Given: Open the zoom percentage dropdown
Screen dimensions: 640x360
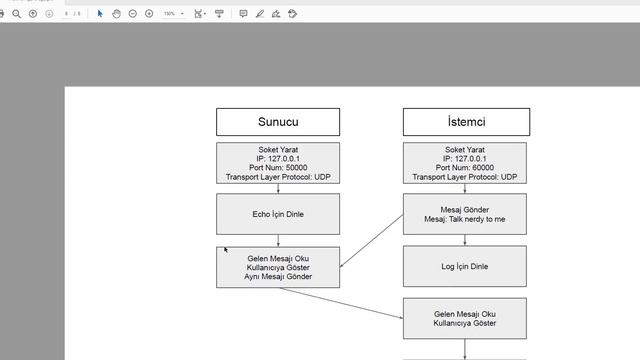Looking at the screenshot, I should (x=174, y=14).
